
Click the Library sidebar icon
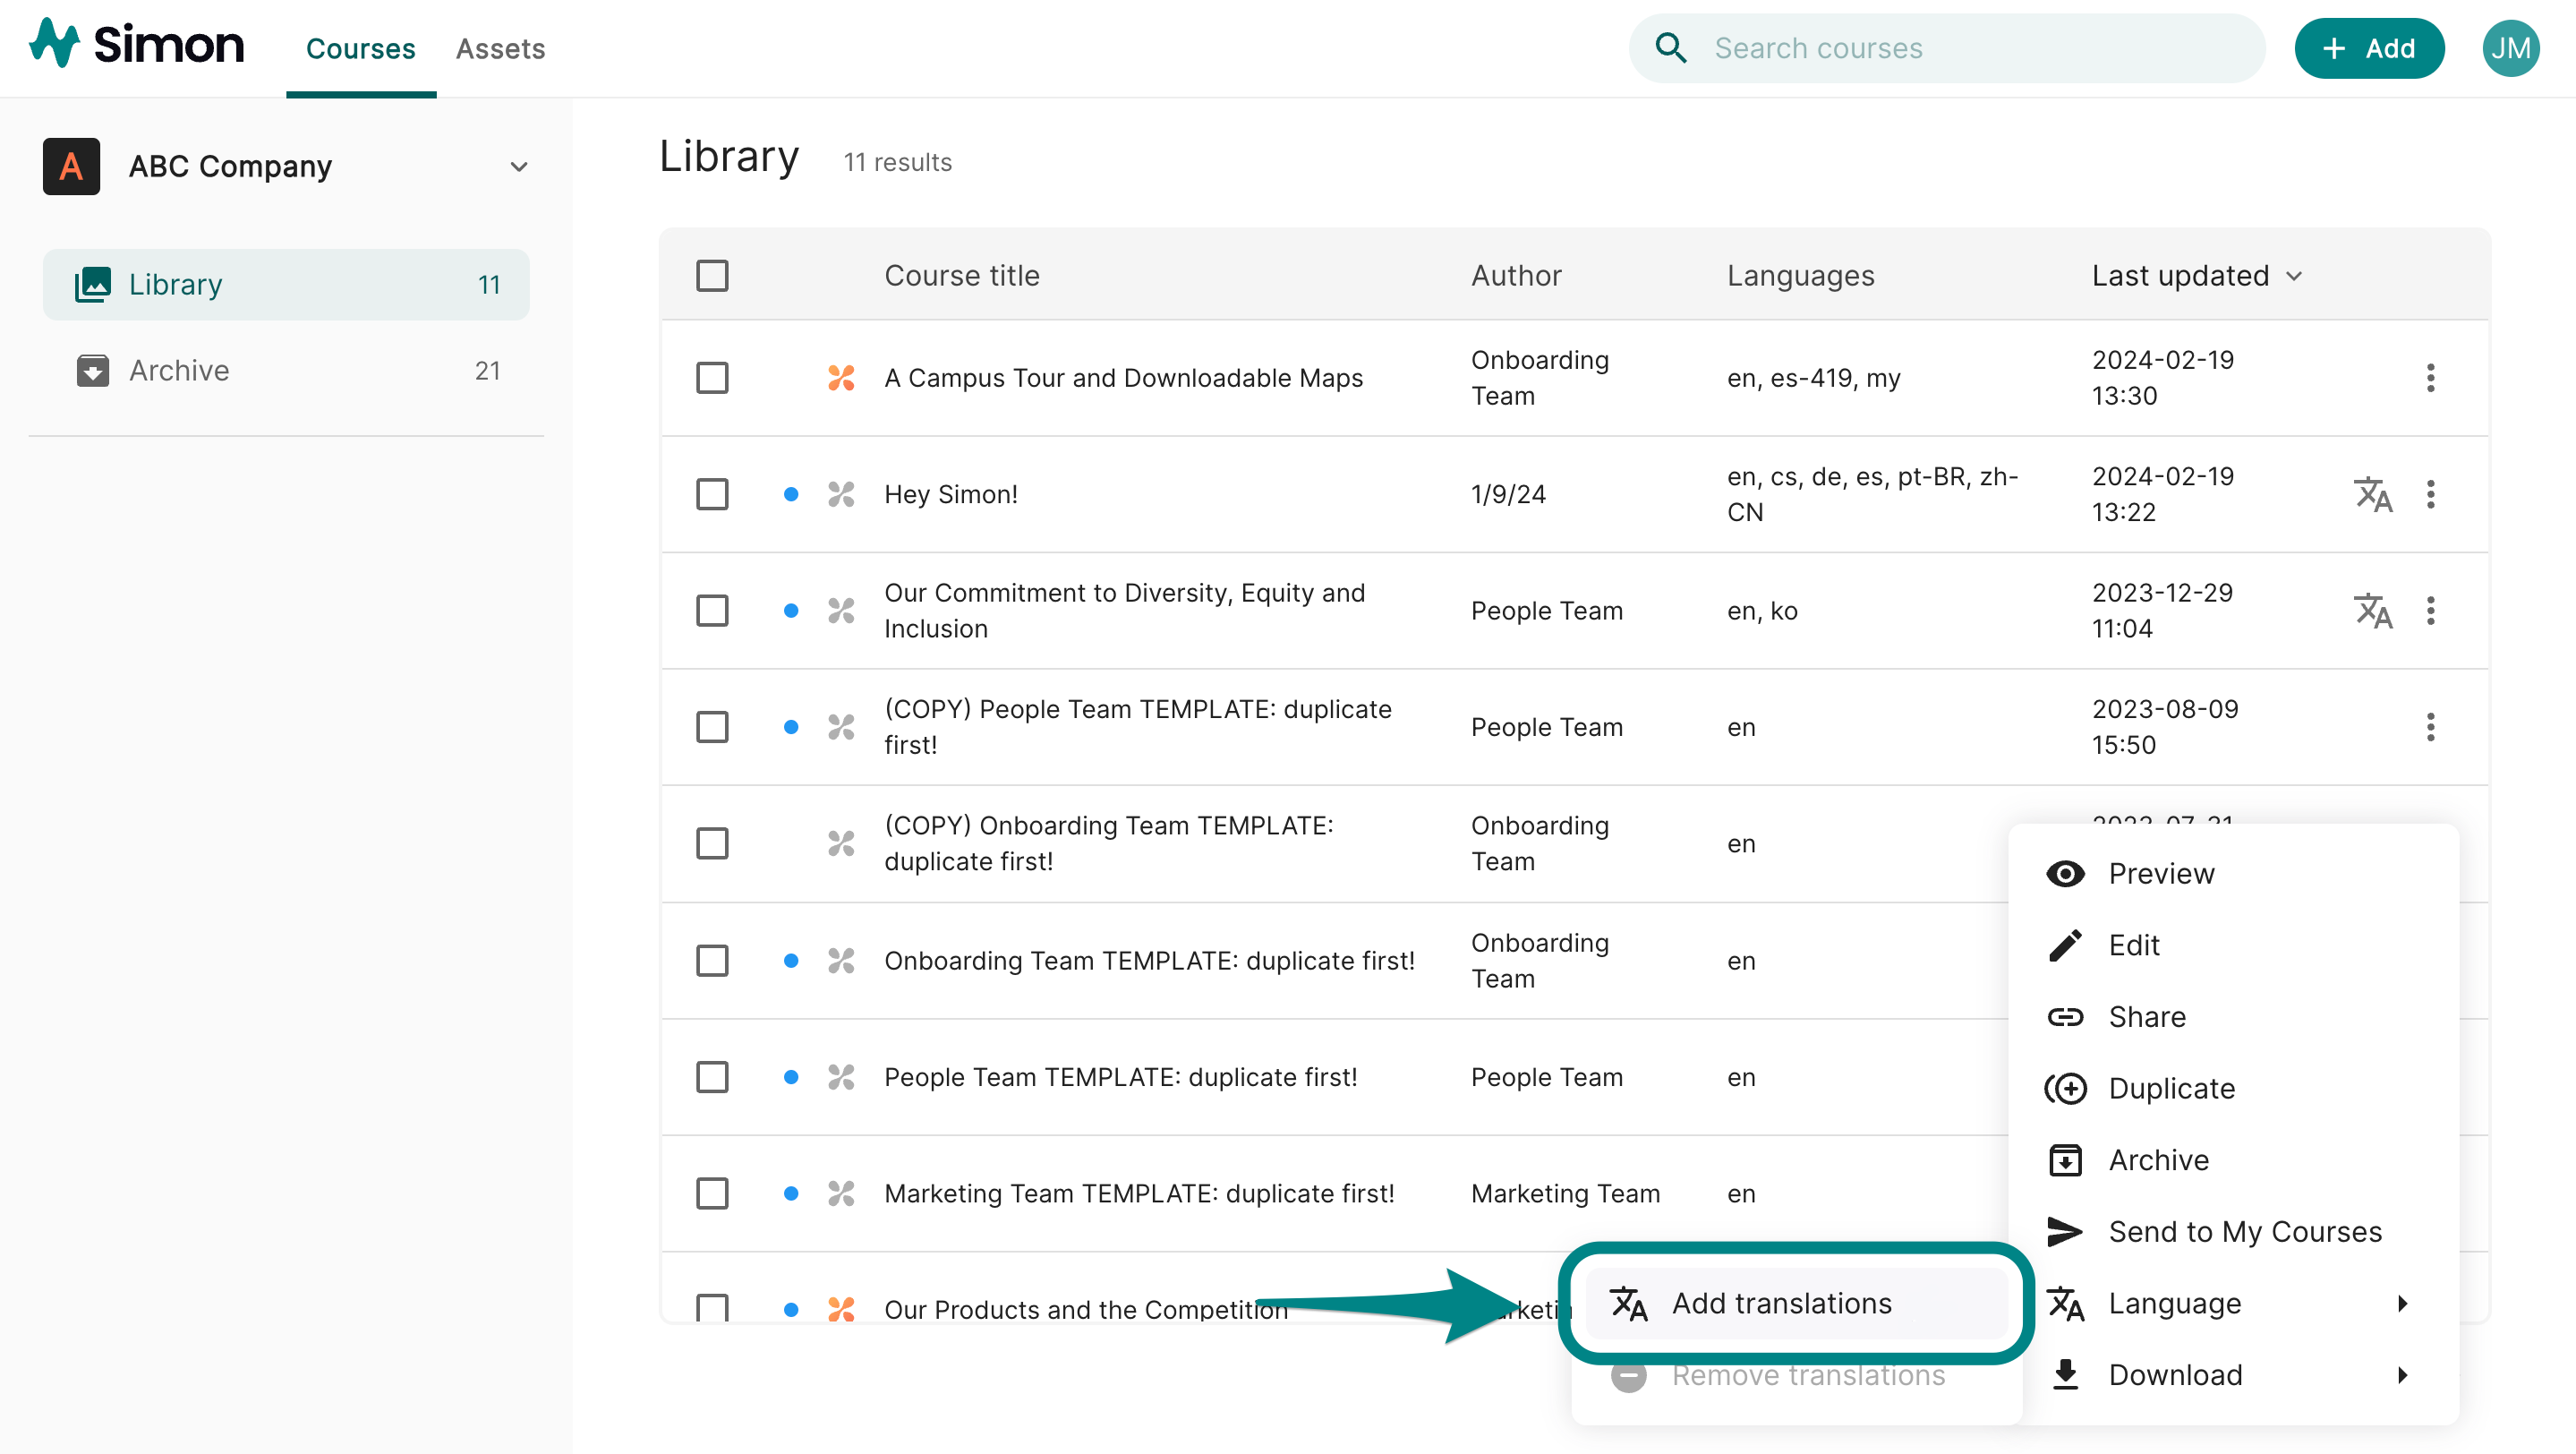(x=93, y=284)
